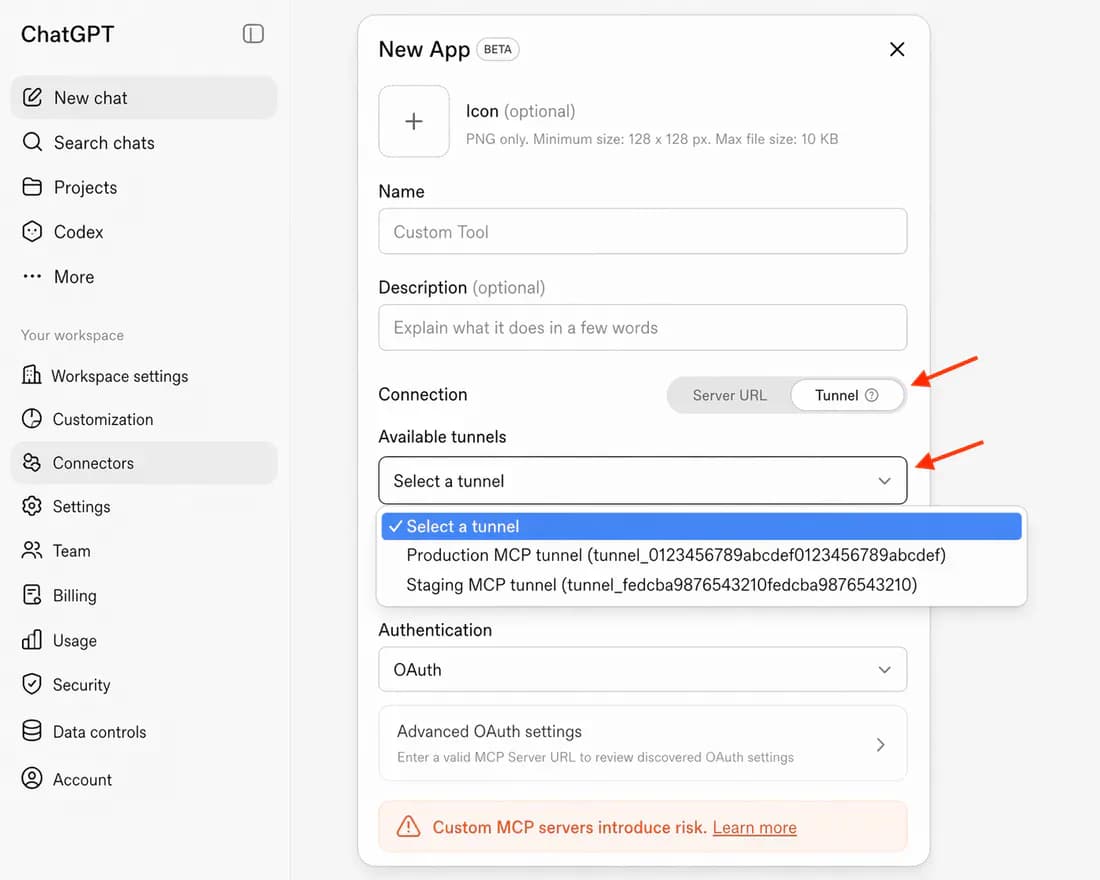The width and height of the screenshot is (1100, 880).
Task: Click the Security shield icon
Action: tap(32, 684)
